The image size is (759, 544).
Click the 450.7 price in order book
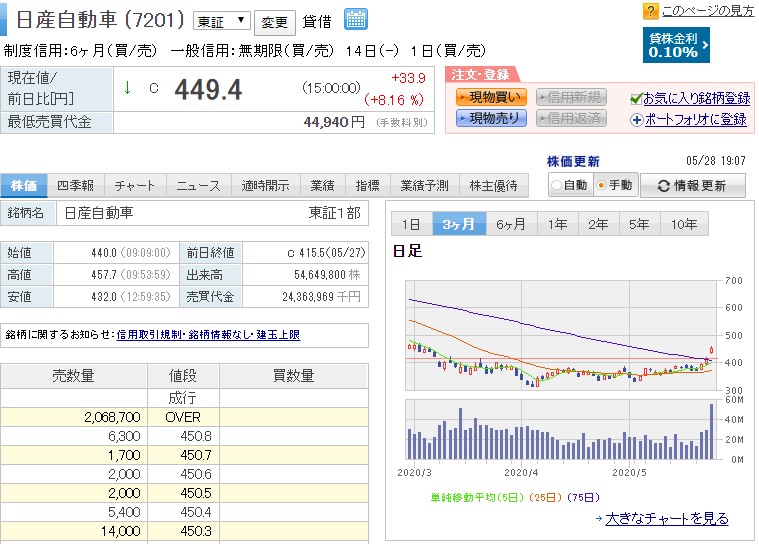196,455
